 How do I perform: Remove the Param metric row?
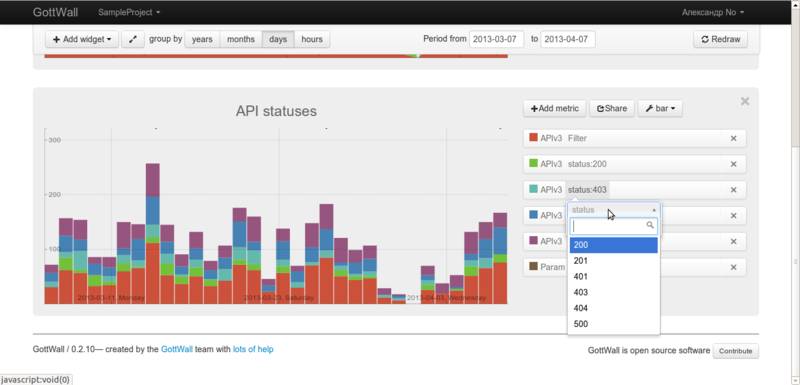(x=733, y=267)
